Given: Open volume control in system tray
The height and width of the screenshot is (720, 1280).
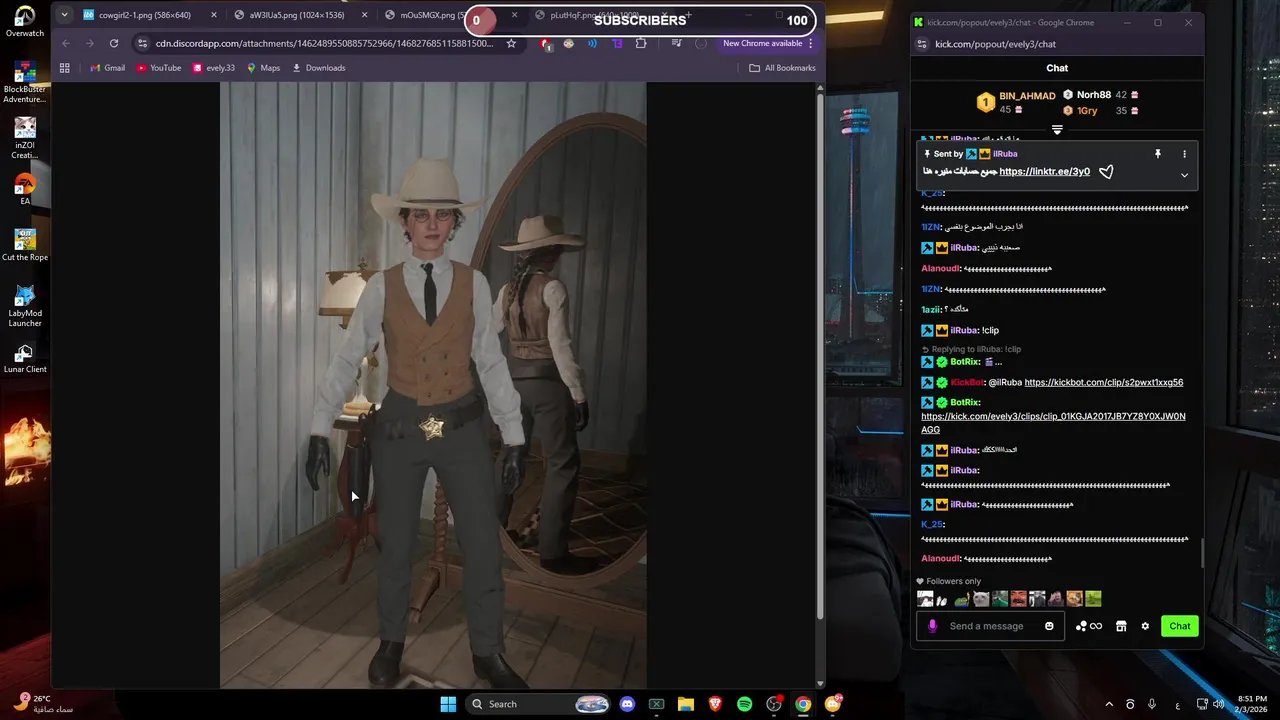Looking at the screenshot, I should (1218, 704).
